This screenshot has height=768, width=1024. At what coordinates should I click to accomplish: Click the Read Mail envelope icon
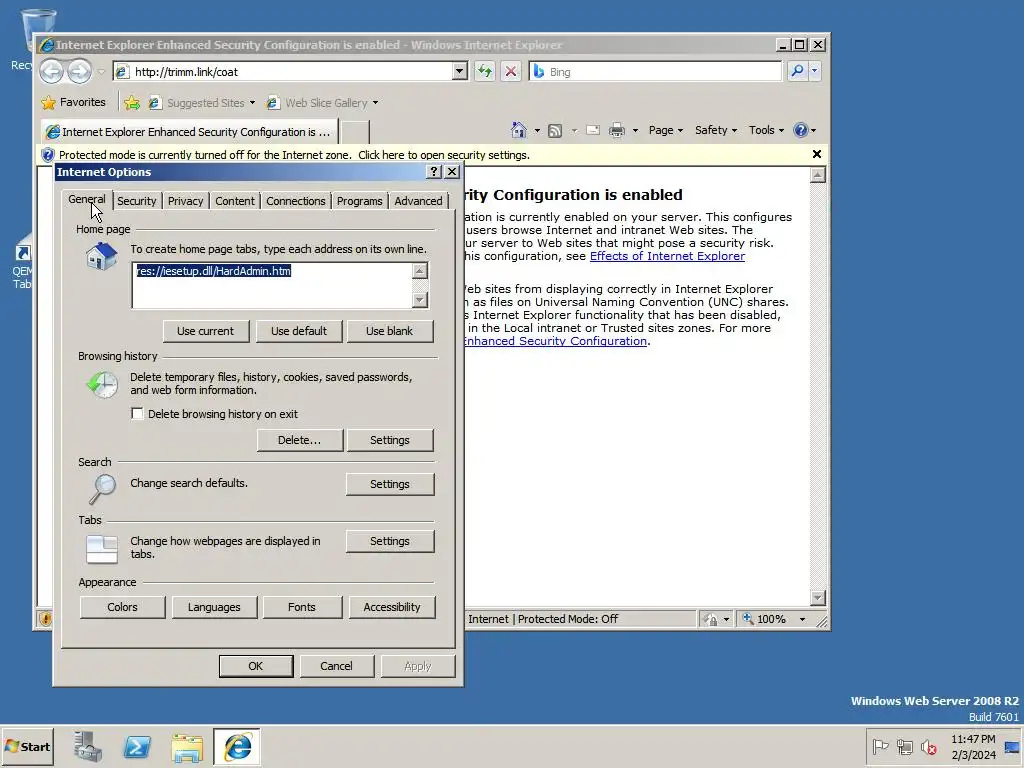point(593,130)
